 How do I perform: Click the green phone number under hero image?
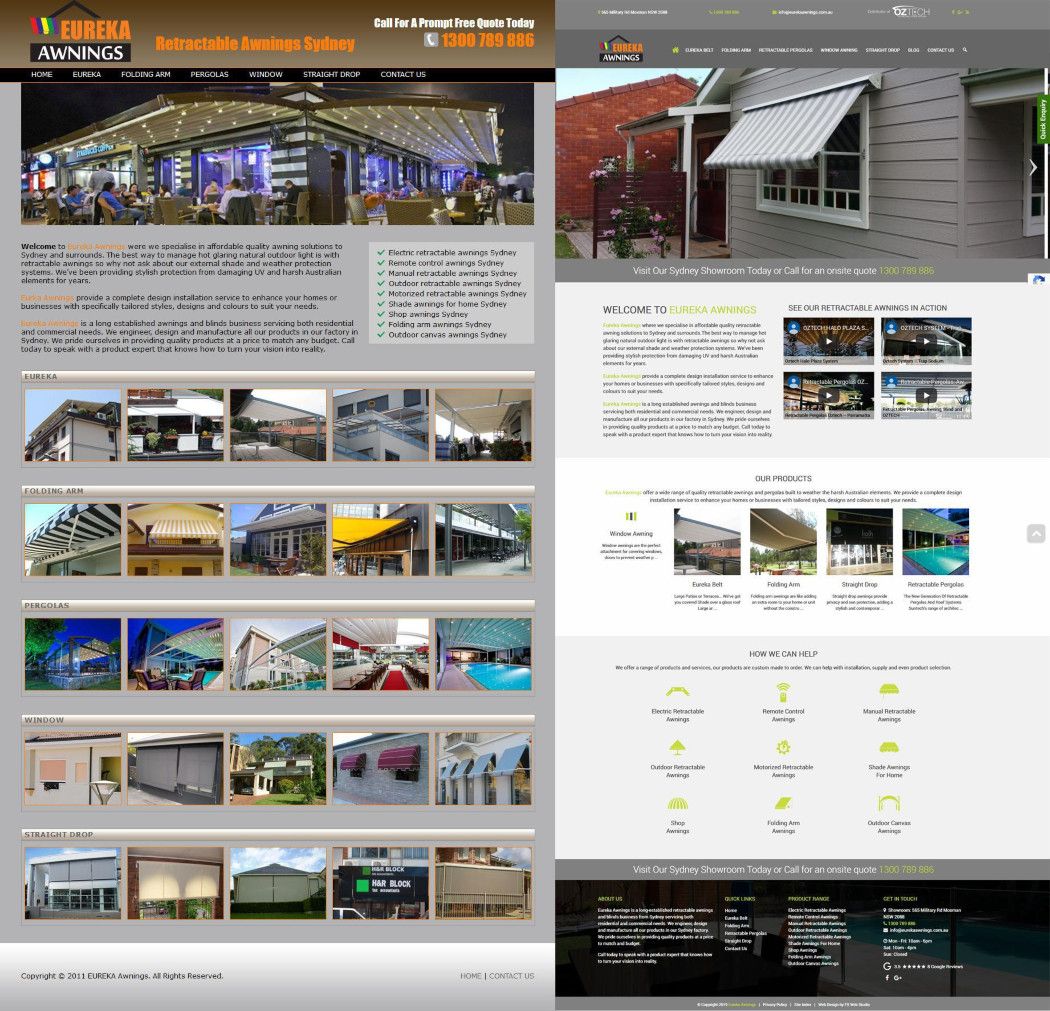[906, 270]
